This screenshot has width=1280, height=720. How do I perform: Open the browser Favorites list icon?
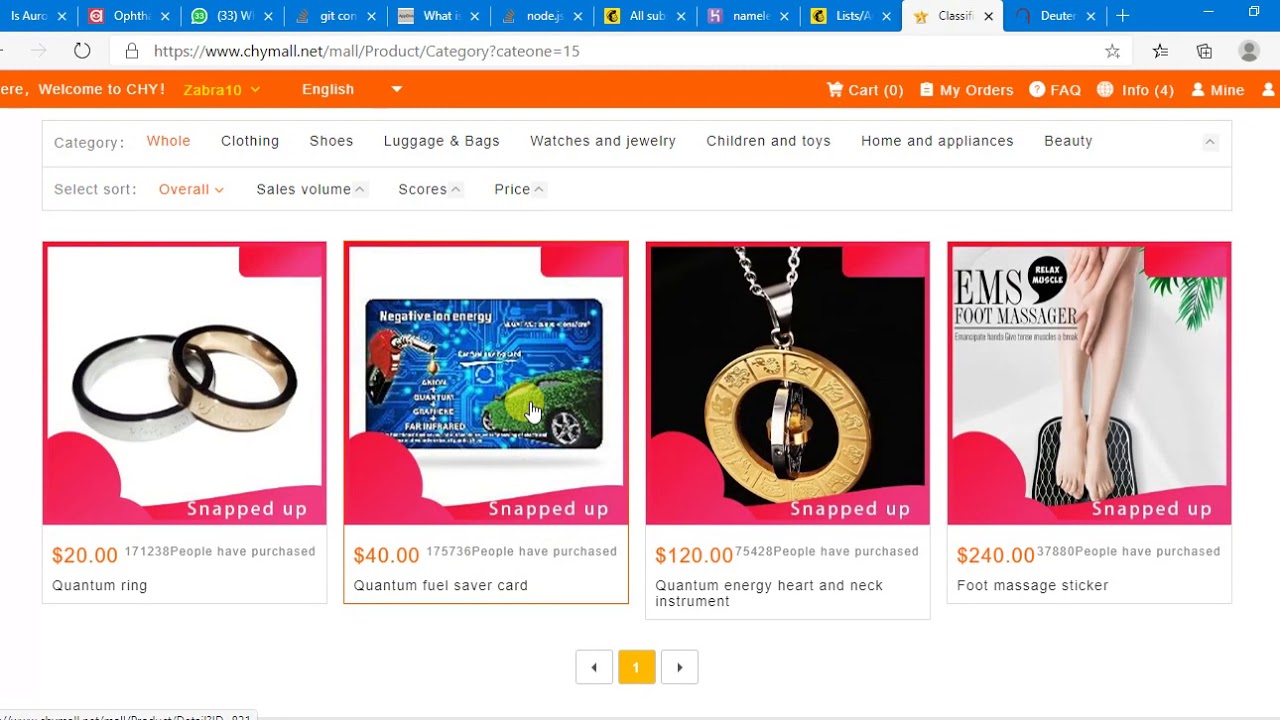tap(1160, 51)
